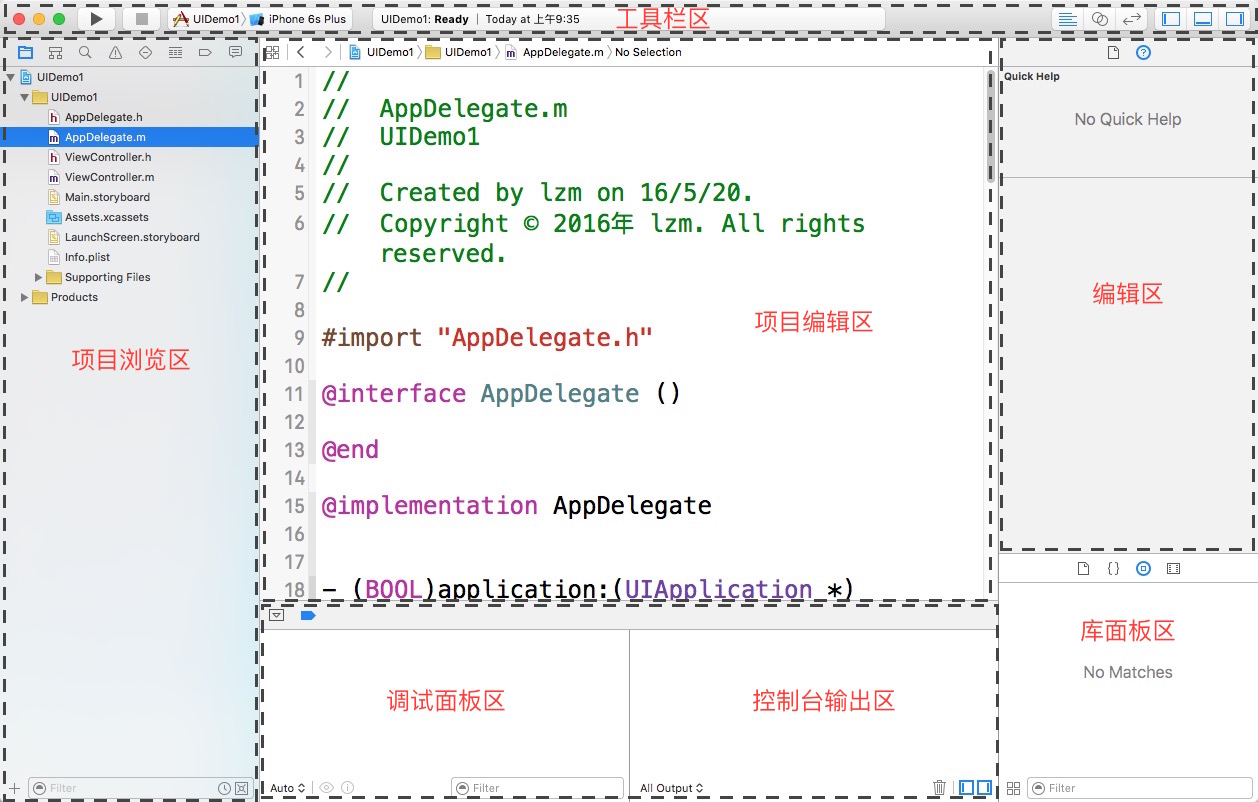Select the Search navigator icon
The image size is (1258, 802).
coord(85,52)
